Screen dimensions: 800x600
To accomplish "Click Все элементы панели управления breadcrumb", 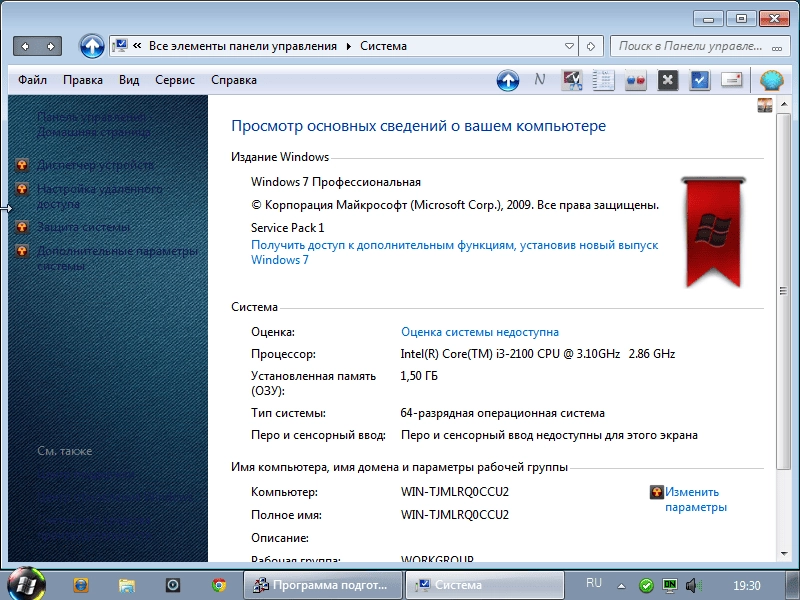I will pos(243,46).
